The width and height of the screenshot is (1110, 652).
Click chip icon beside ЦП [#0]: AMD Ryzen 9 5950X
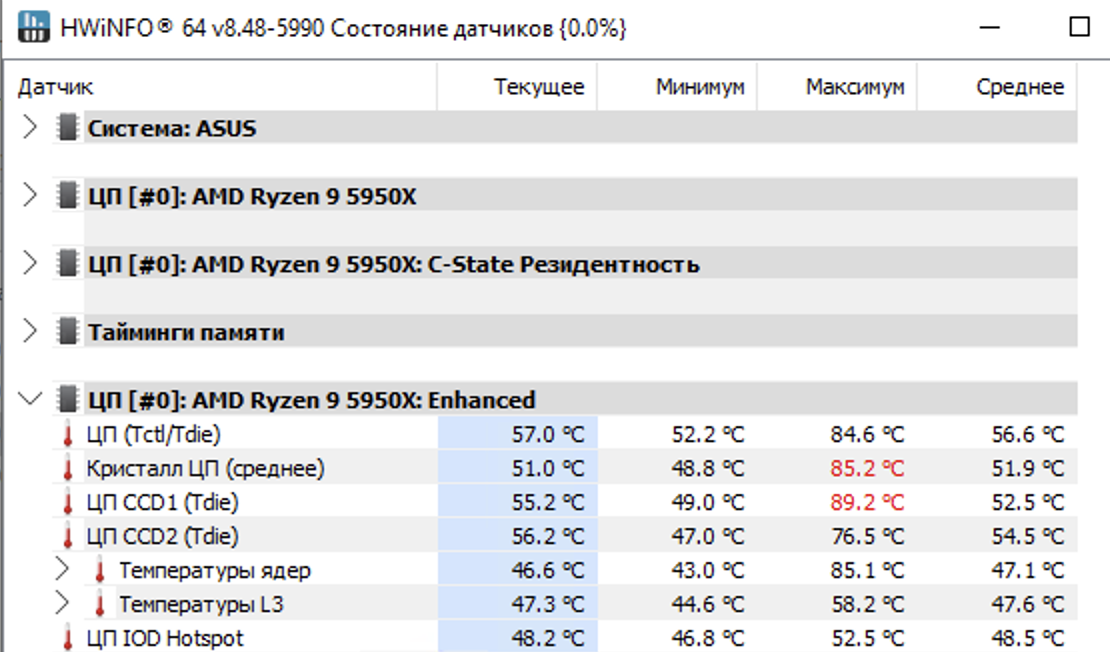[67, 195]
